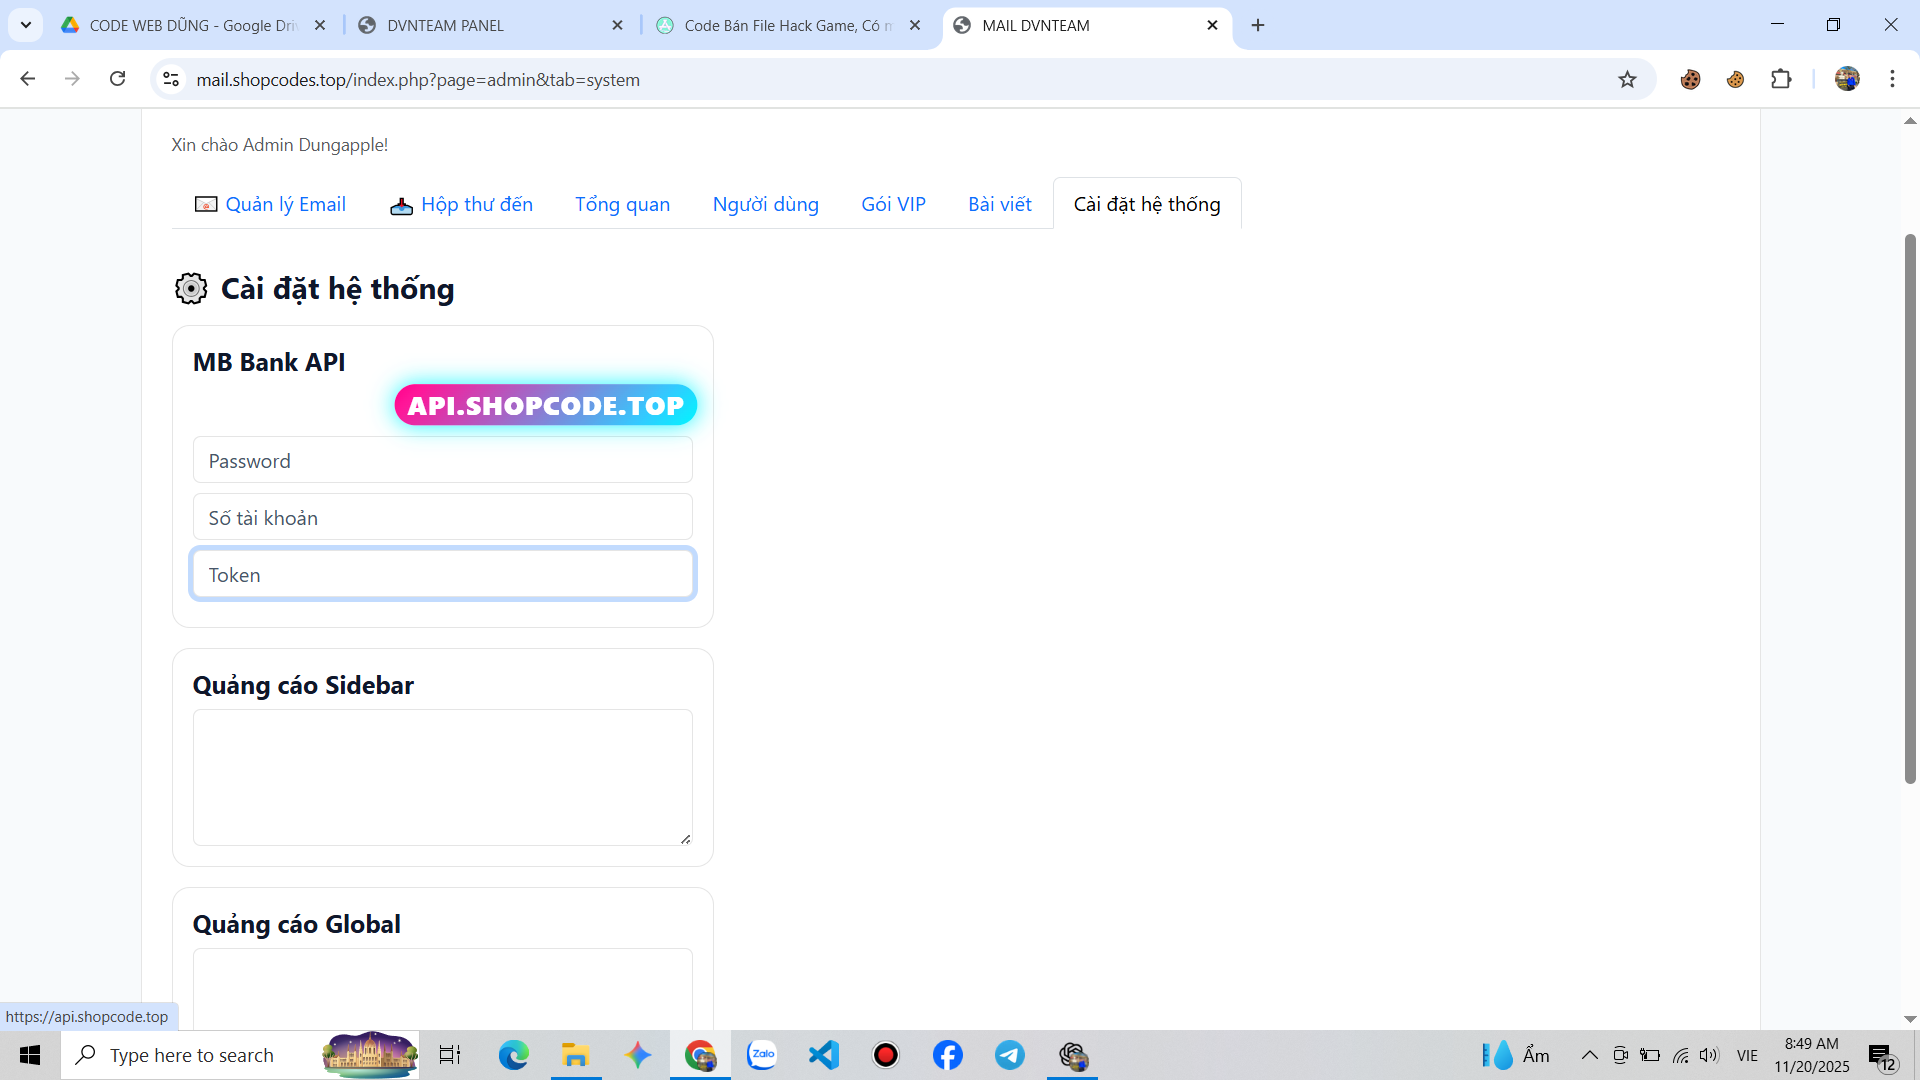Viewport: 1920px width, 1080px height.
Task: Close the CODE WEB DŨNG Google Drive tab
Action: 320,25
